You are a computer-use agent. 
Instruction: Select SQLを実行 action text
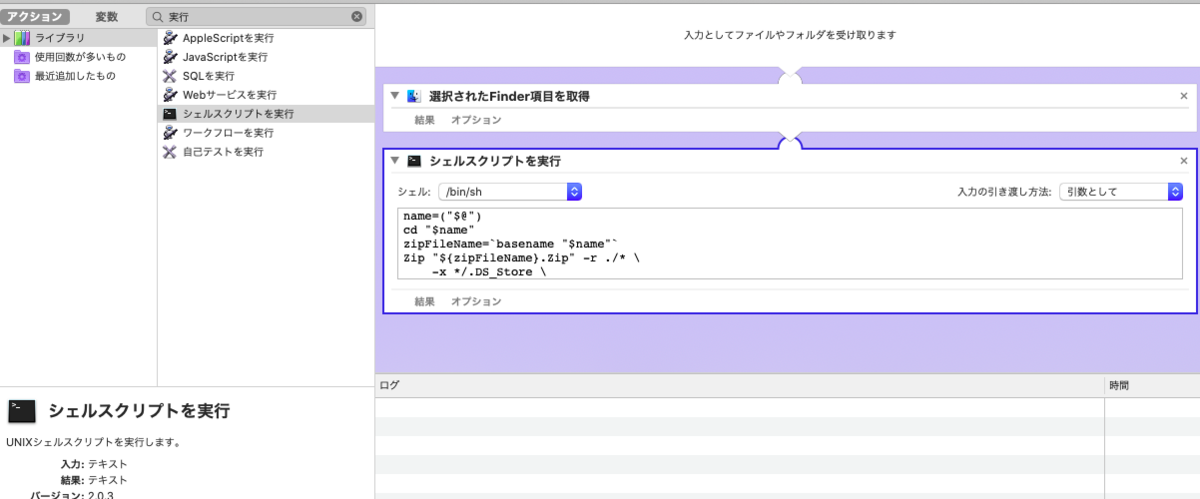208,76
